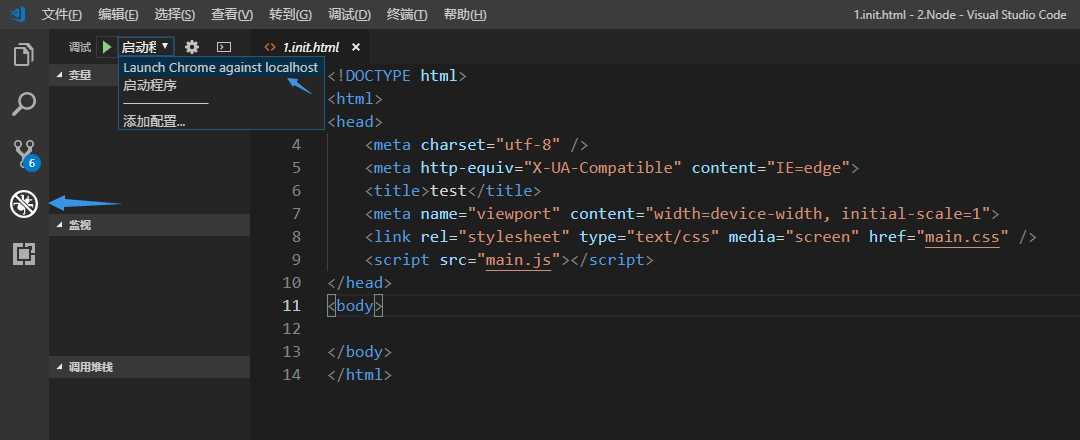The width and height of the screenshot is (1080, 440).
Task: Click the "text/css" type value
Action: 672,237
